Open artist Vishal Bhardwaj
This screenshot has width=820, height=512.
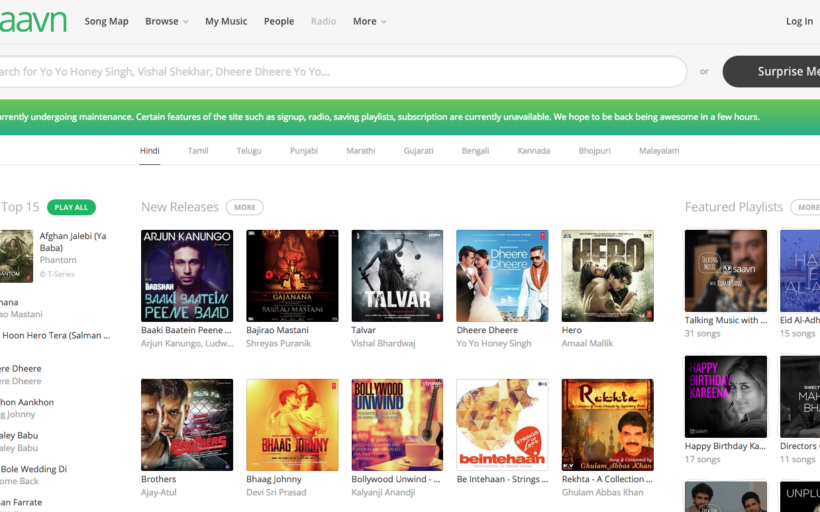point(383,344)
